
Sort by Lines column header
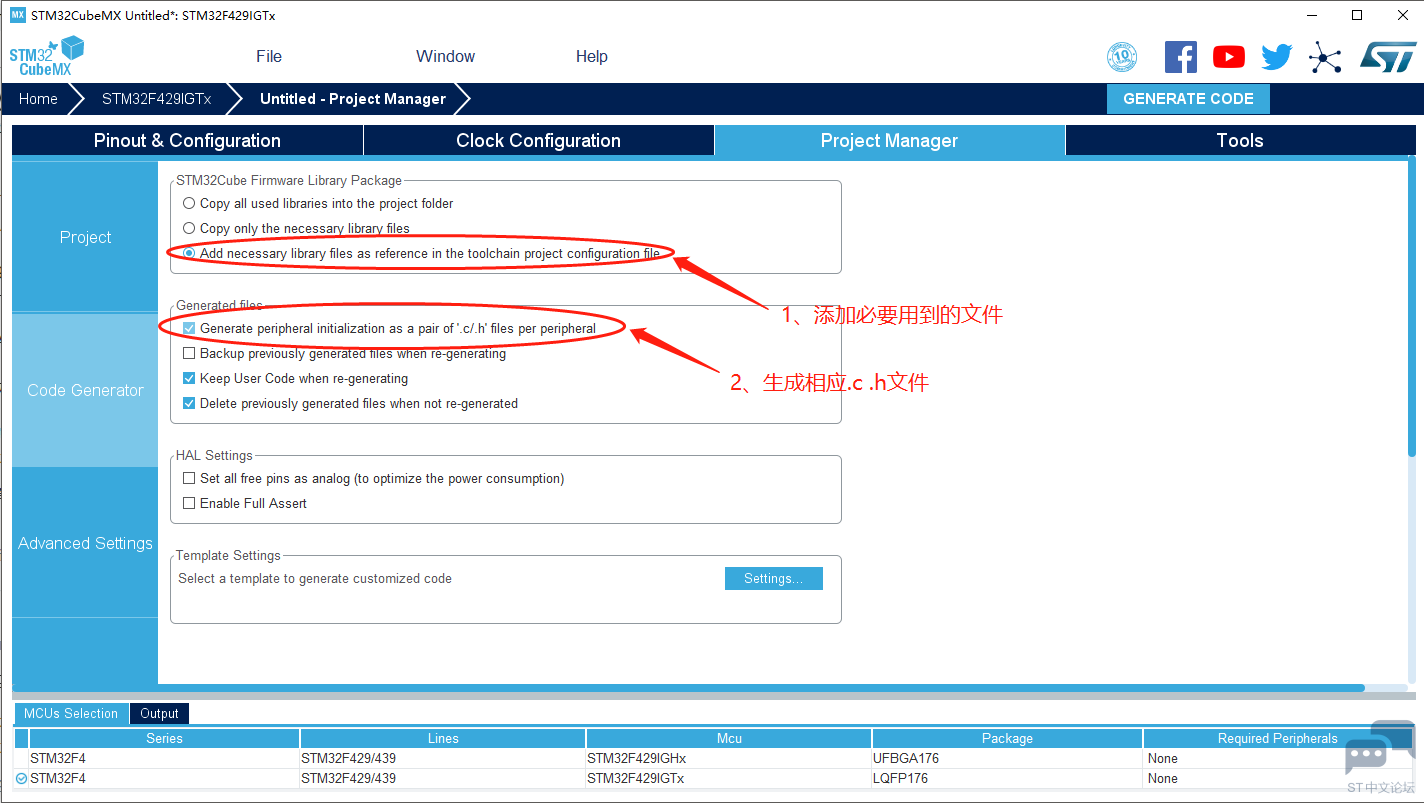pyautogui.click(x=443, y=738)
